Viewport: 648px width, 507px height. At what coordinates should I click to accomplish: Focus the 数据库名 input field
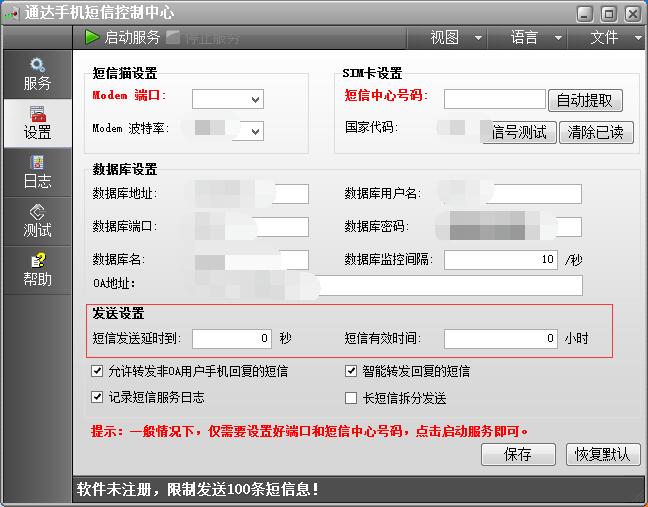(x=250, y=260)
